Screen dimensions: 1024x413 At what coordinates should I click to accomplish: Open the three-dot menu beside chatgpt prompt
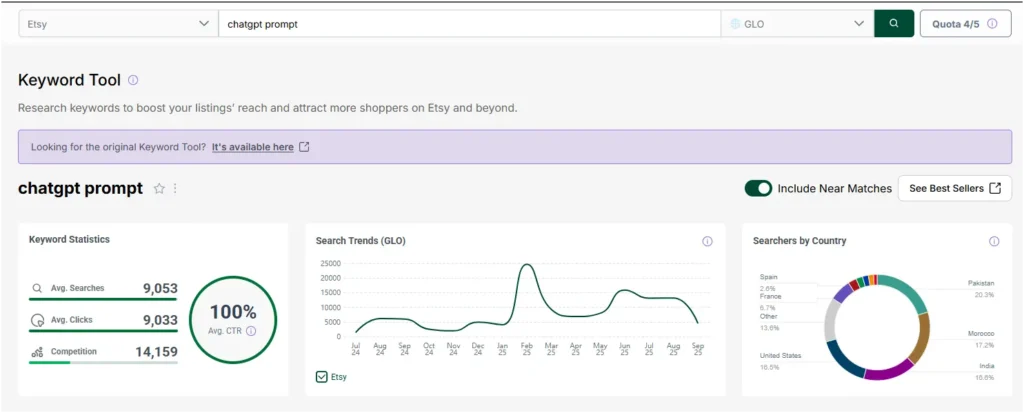(x=175, y=188)
